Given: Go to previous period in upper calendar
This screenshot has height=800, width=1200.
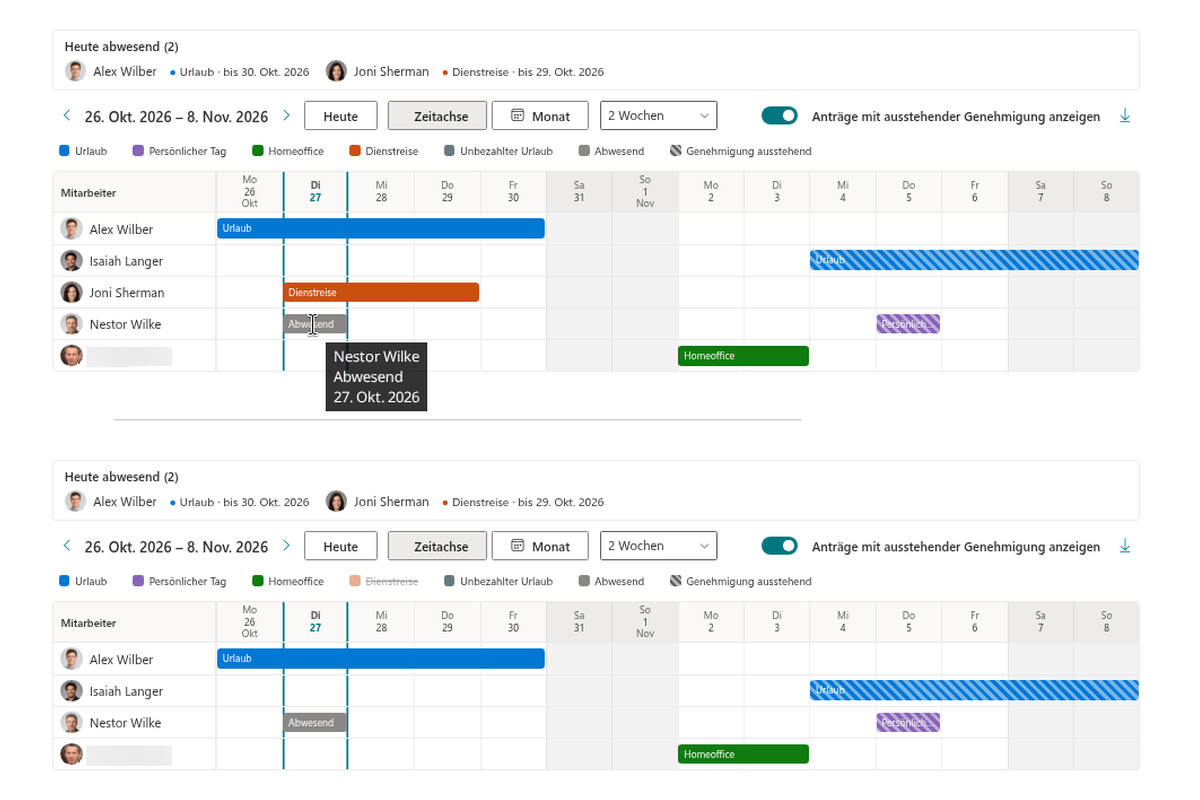Looking at the screenshot, I should click(67, 116).
